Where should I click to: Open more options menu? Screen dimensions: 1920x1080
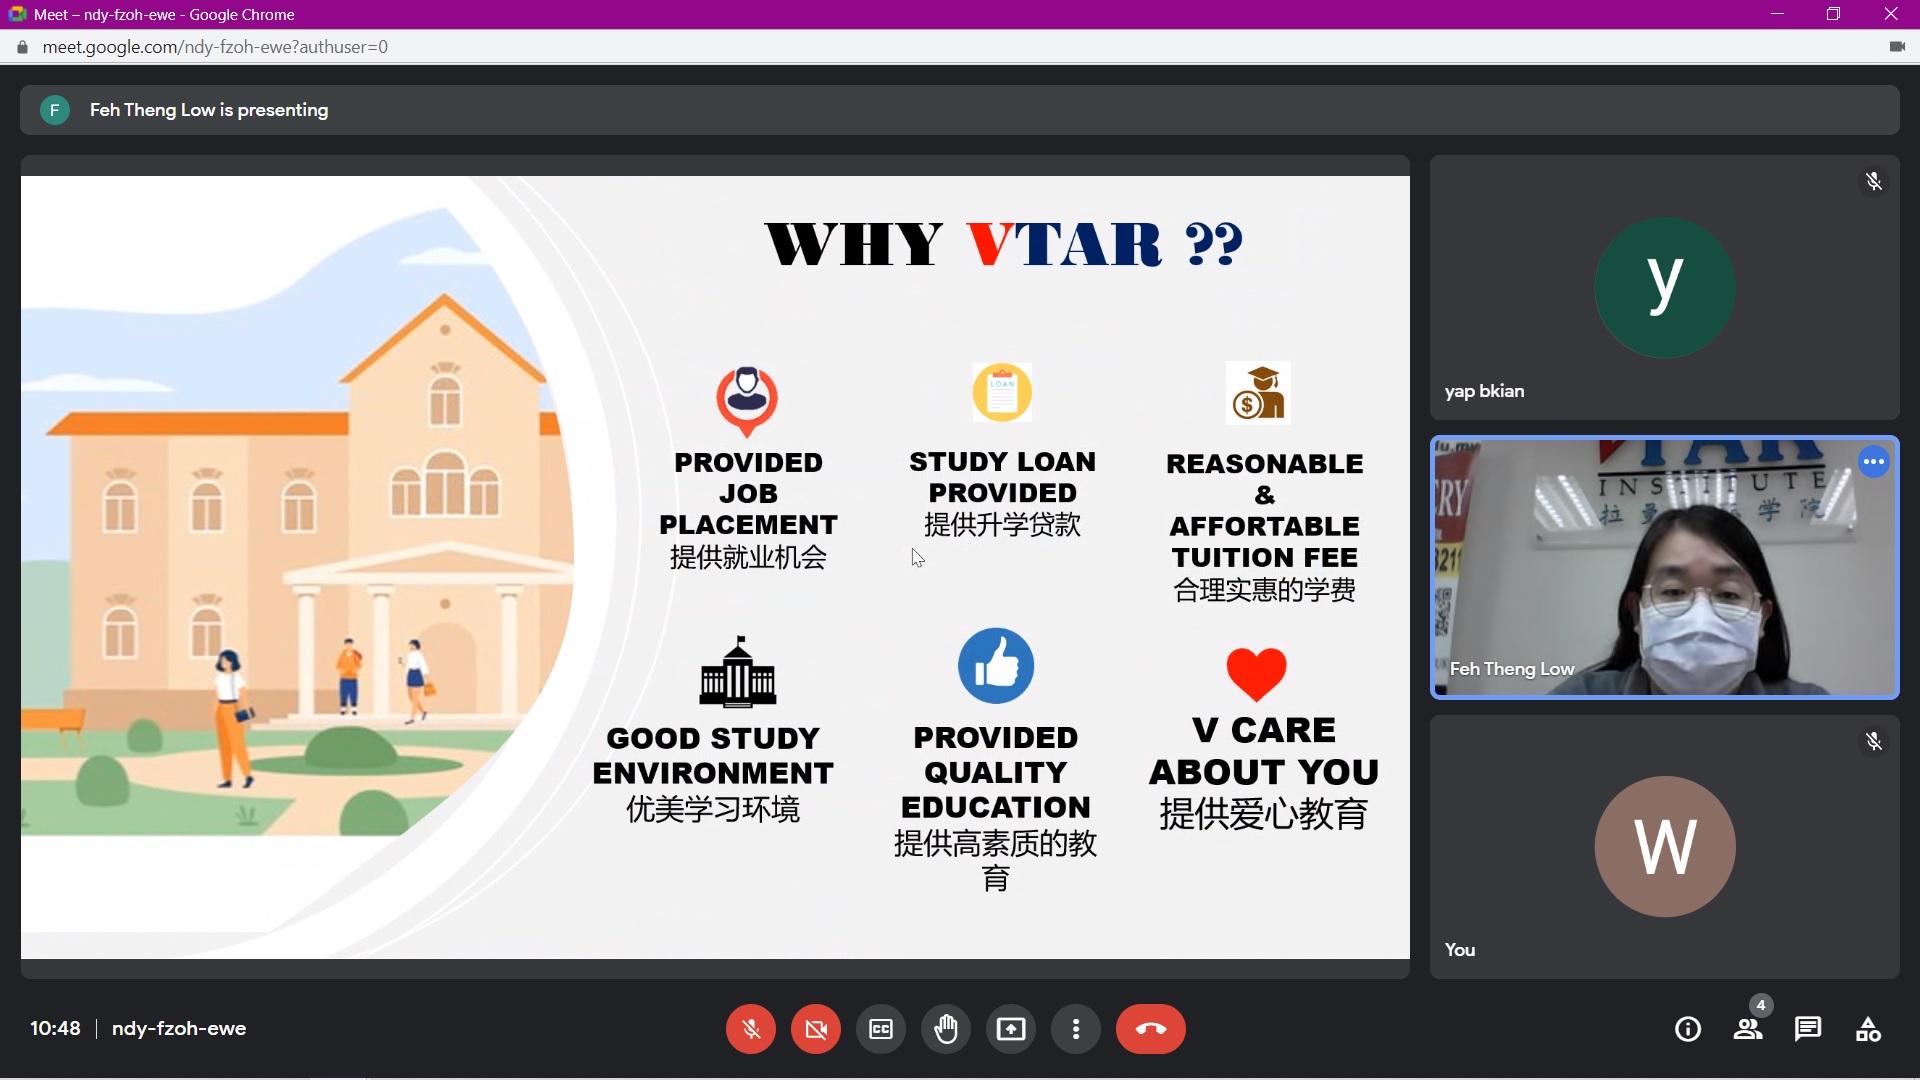1076,1029
